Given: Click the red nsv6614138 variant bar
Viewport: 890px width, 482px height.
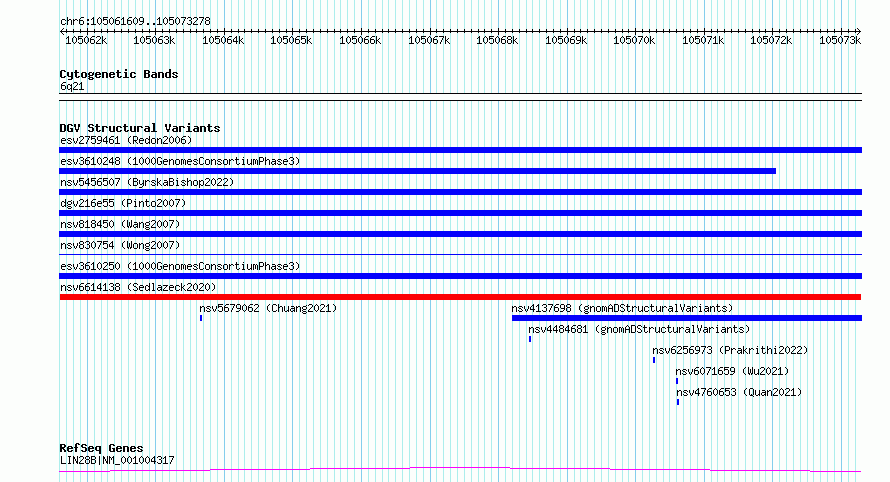Looking at the screenshot, I should pyautogui.click(x=460, y=297).
